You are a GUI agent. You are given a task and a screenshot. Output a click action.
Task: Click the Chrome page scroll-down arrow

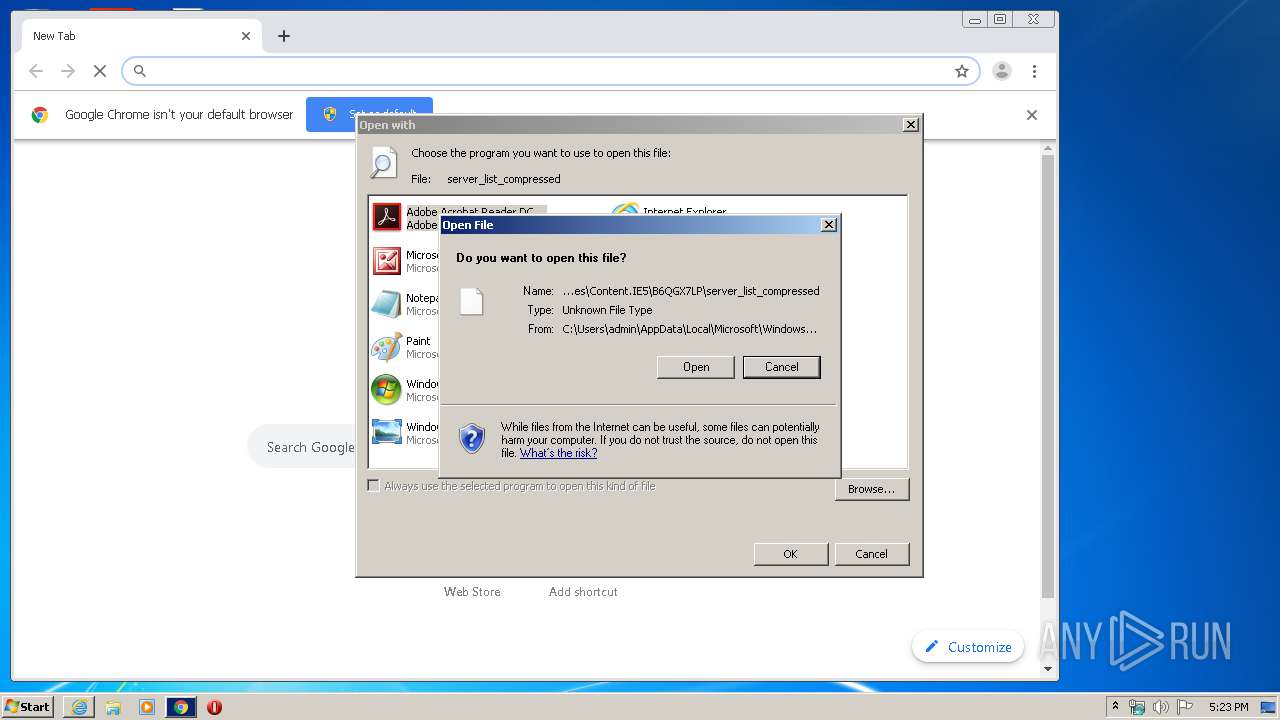1048,669
